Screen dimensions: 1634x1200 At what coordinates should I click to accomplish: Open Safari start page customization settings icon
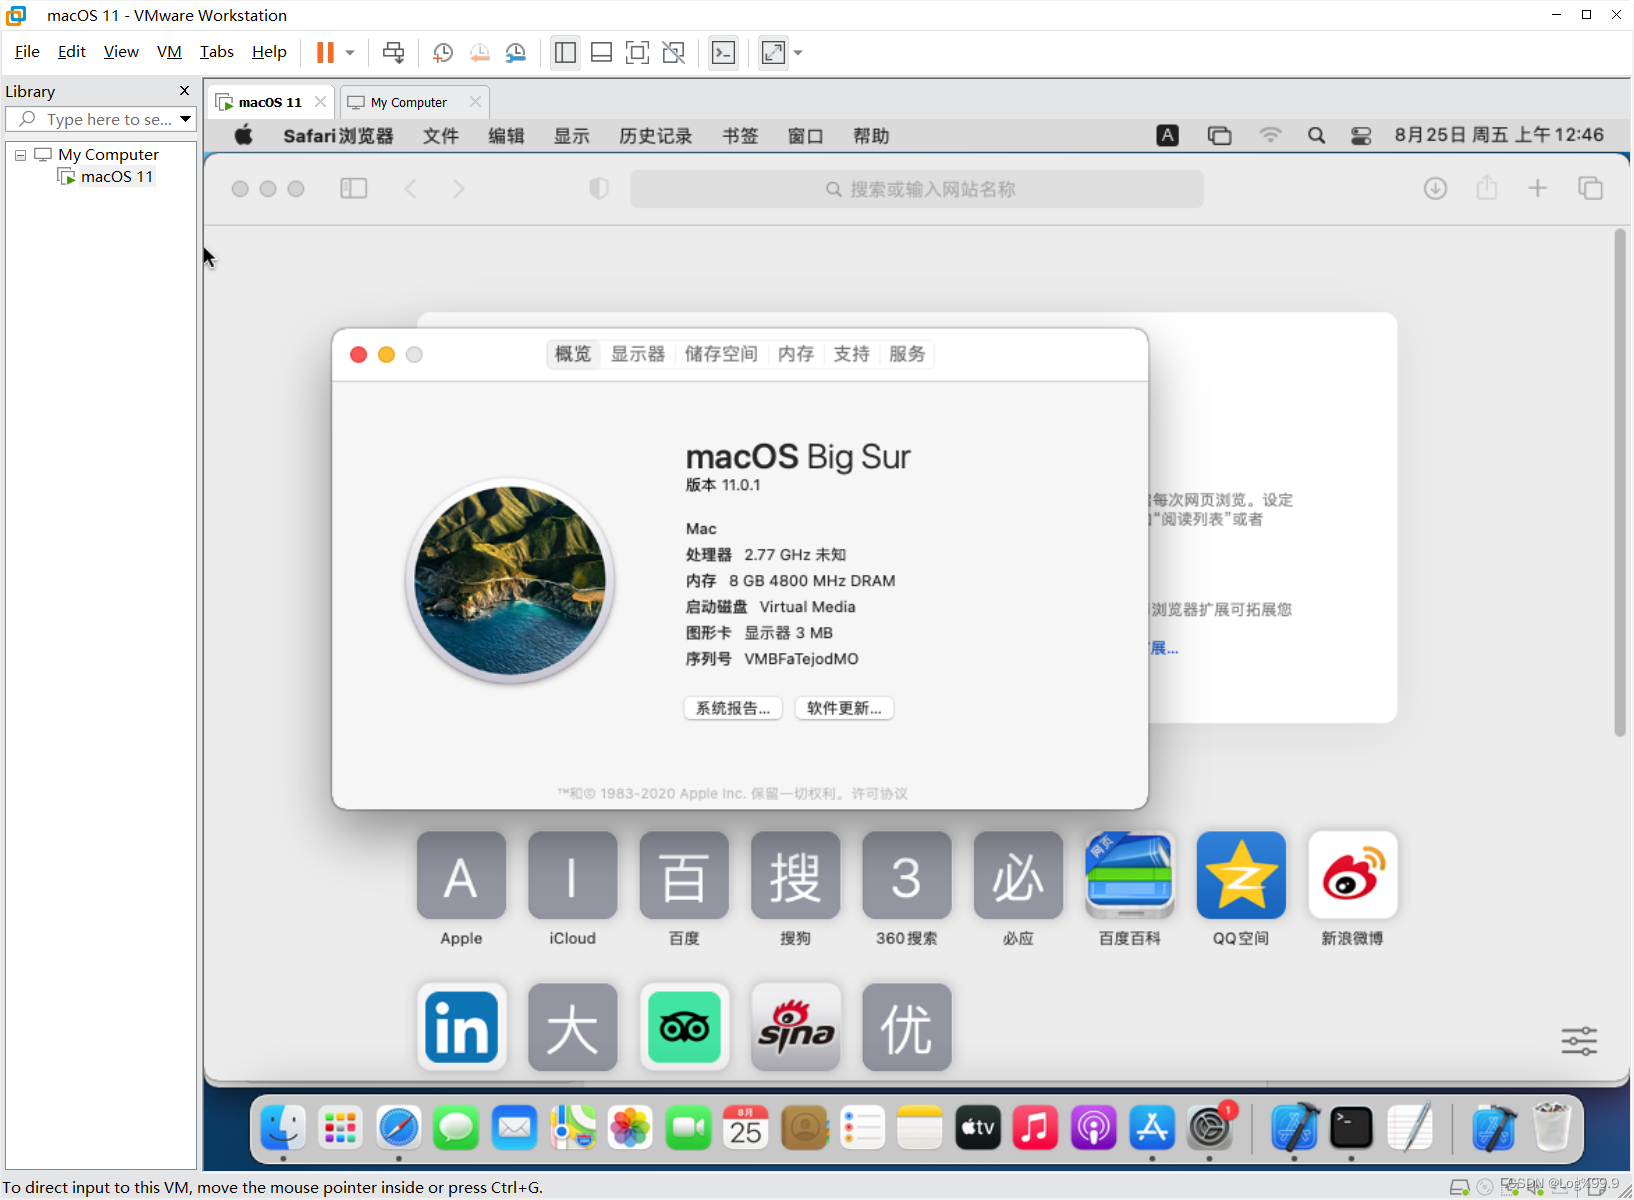click(x=1579, y=1041)
